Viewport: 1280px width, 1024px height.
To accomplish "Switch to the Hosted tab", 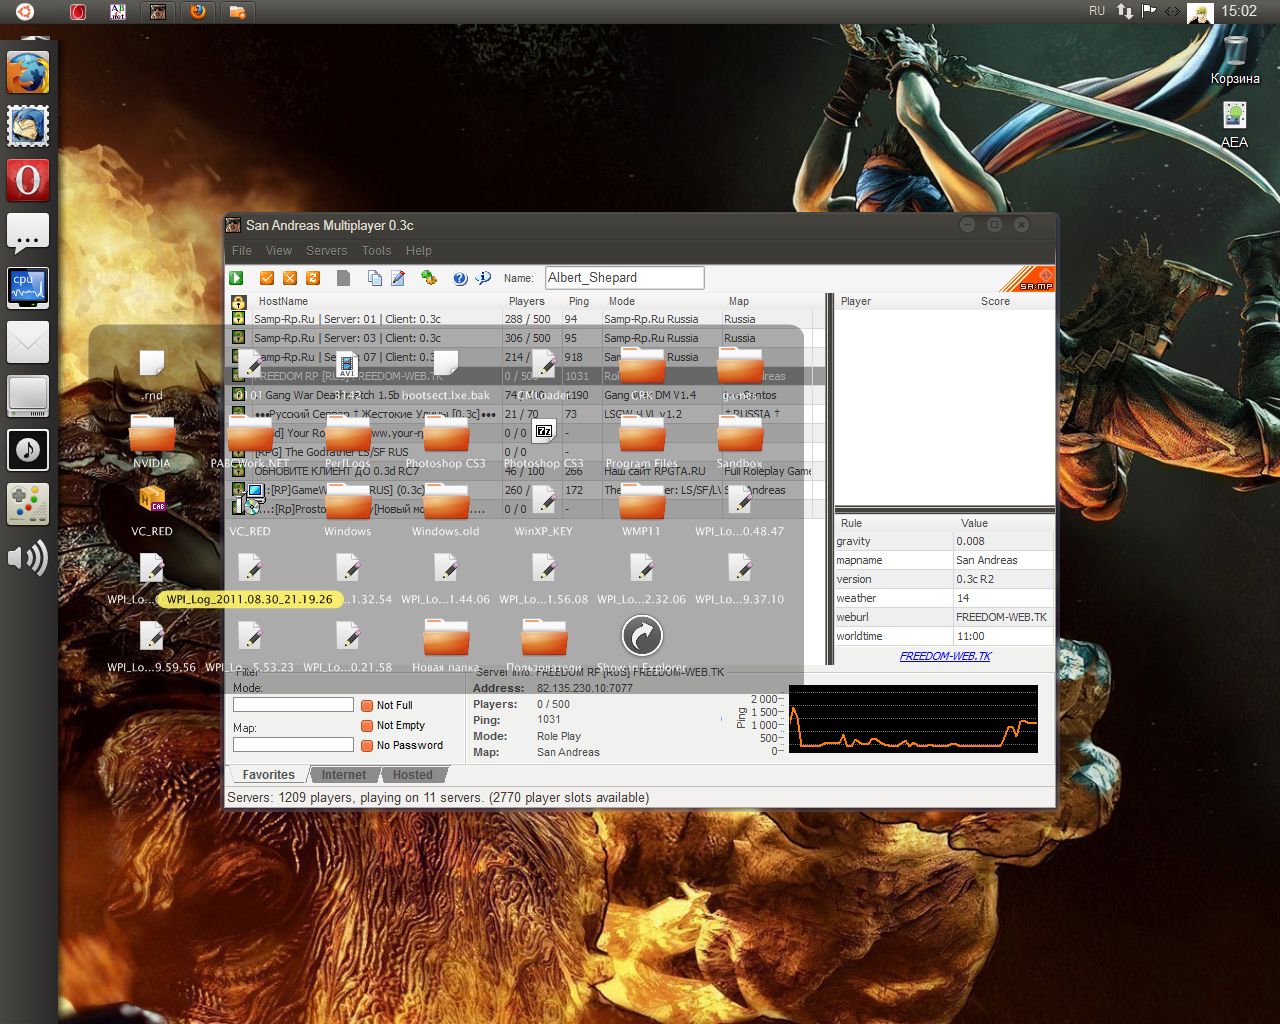I will pyautogui.click(x=413, y=775).
